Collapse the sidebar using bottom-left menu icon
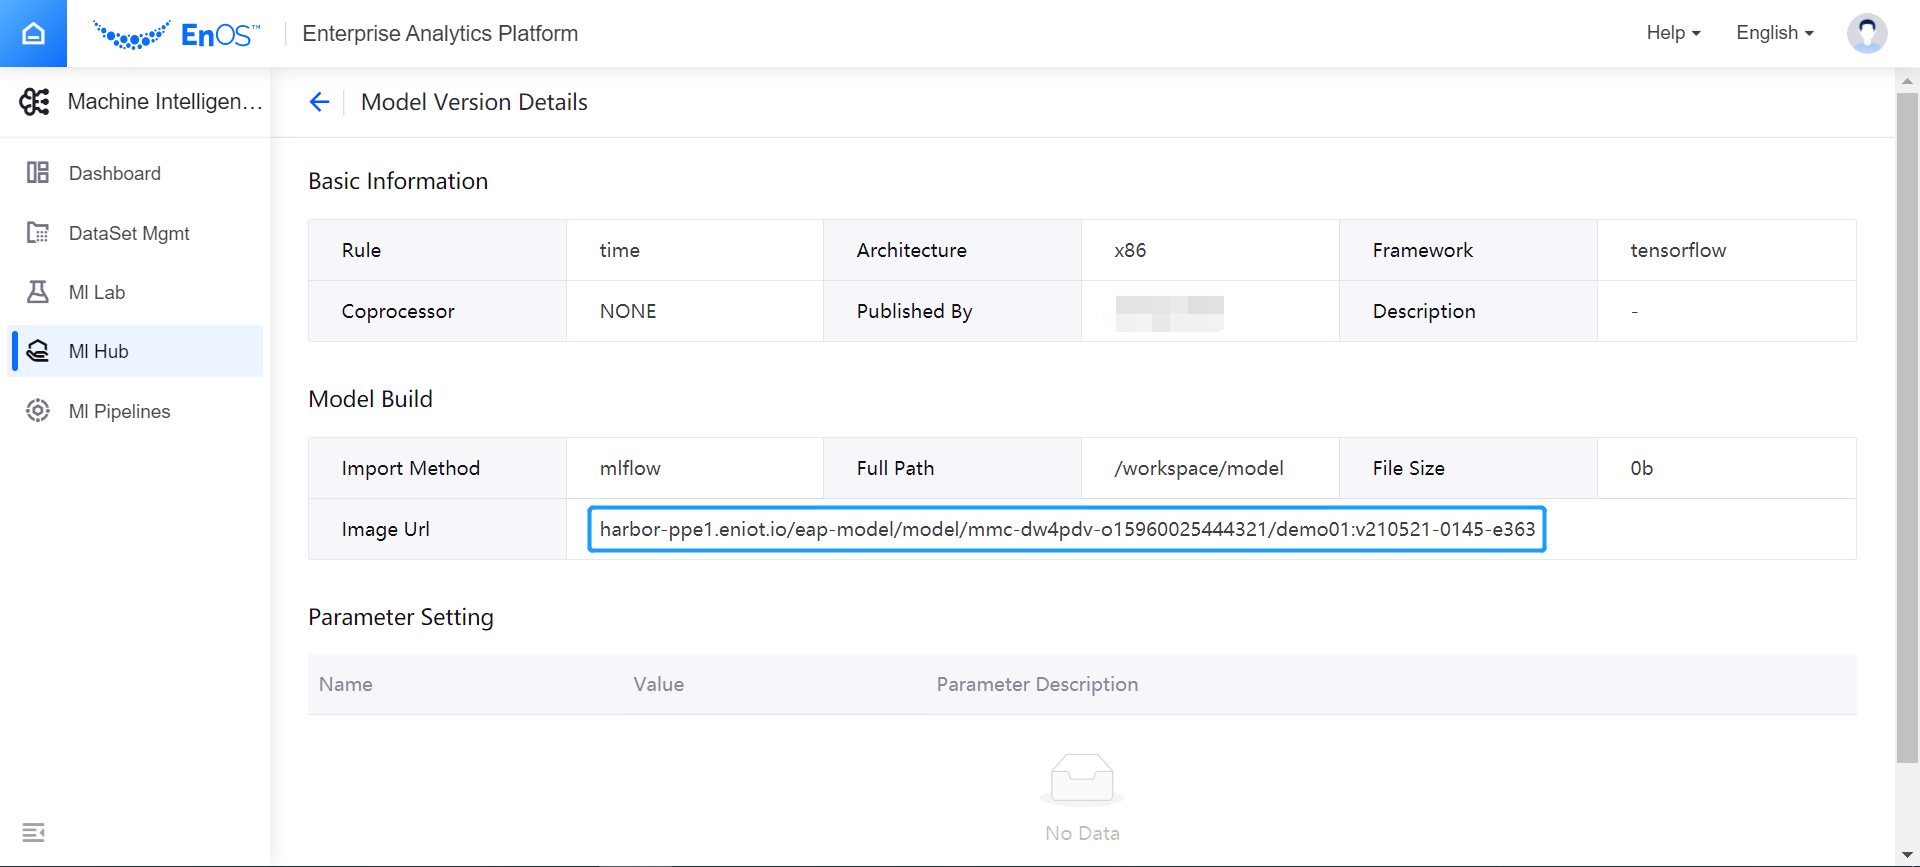The height and width of the screenshot is (867, 1920). click(x=33, y=832)
